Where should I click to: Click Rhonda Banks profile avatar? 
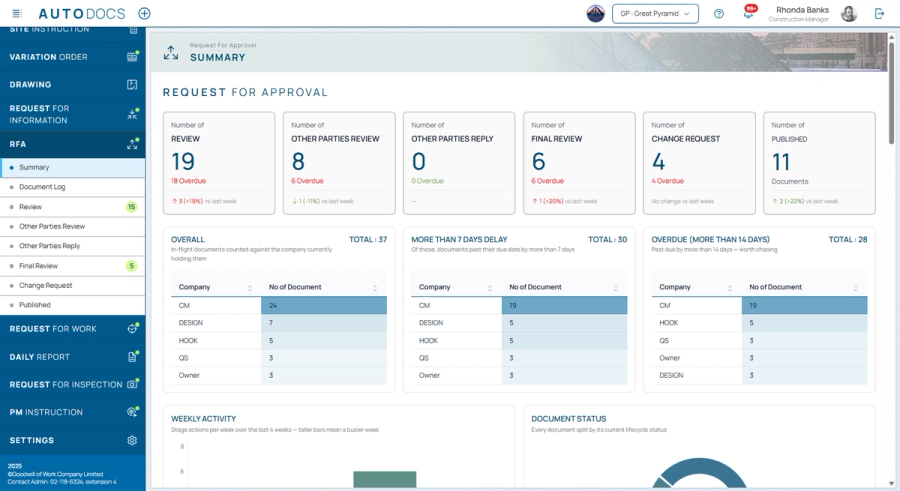pos(849,13)
